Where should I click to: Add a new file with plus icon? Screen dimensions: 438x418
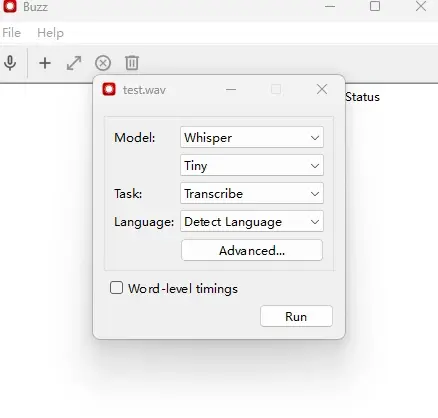click(x=45, y=63)
